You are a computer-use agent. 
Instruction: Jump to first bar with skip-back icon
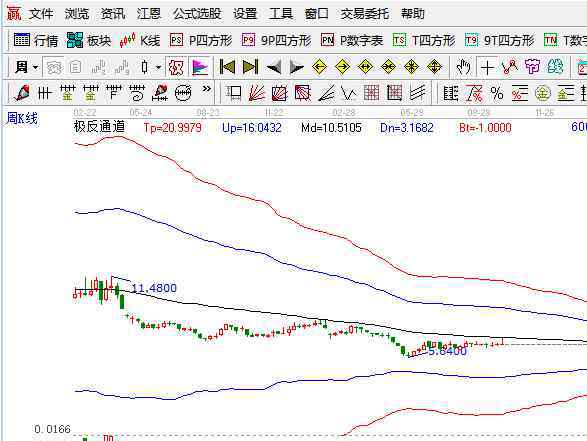click(x=227, y=67)
